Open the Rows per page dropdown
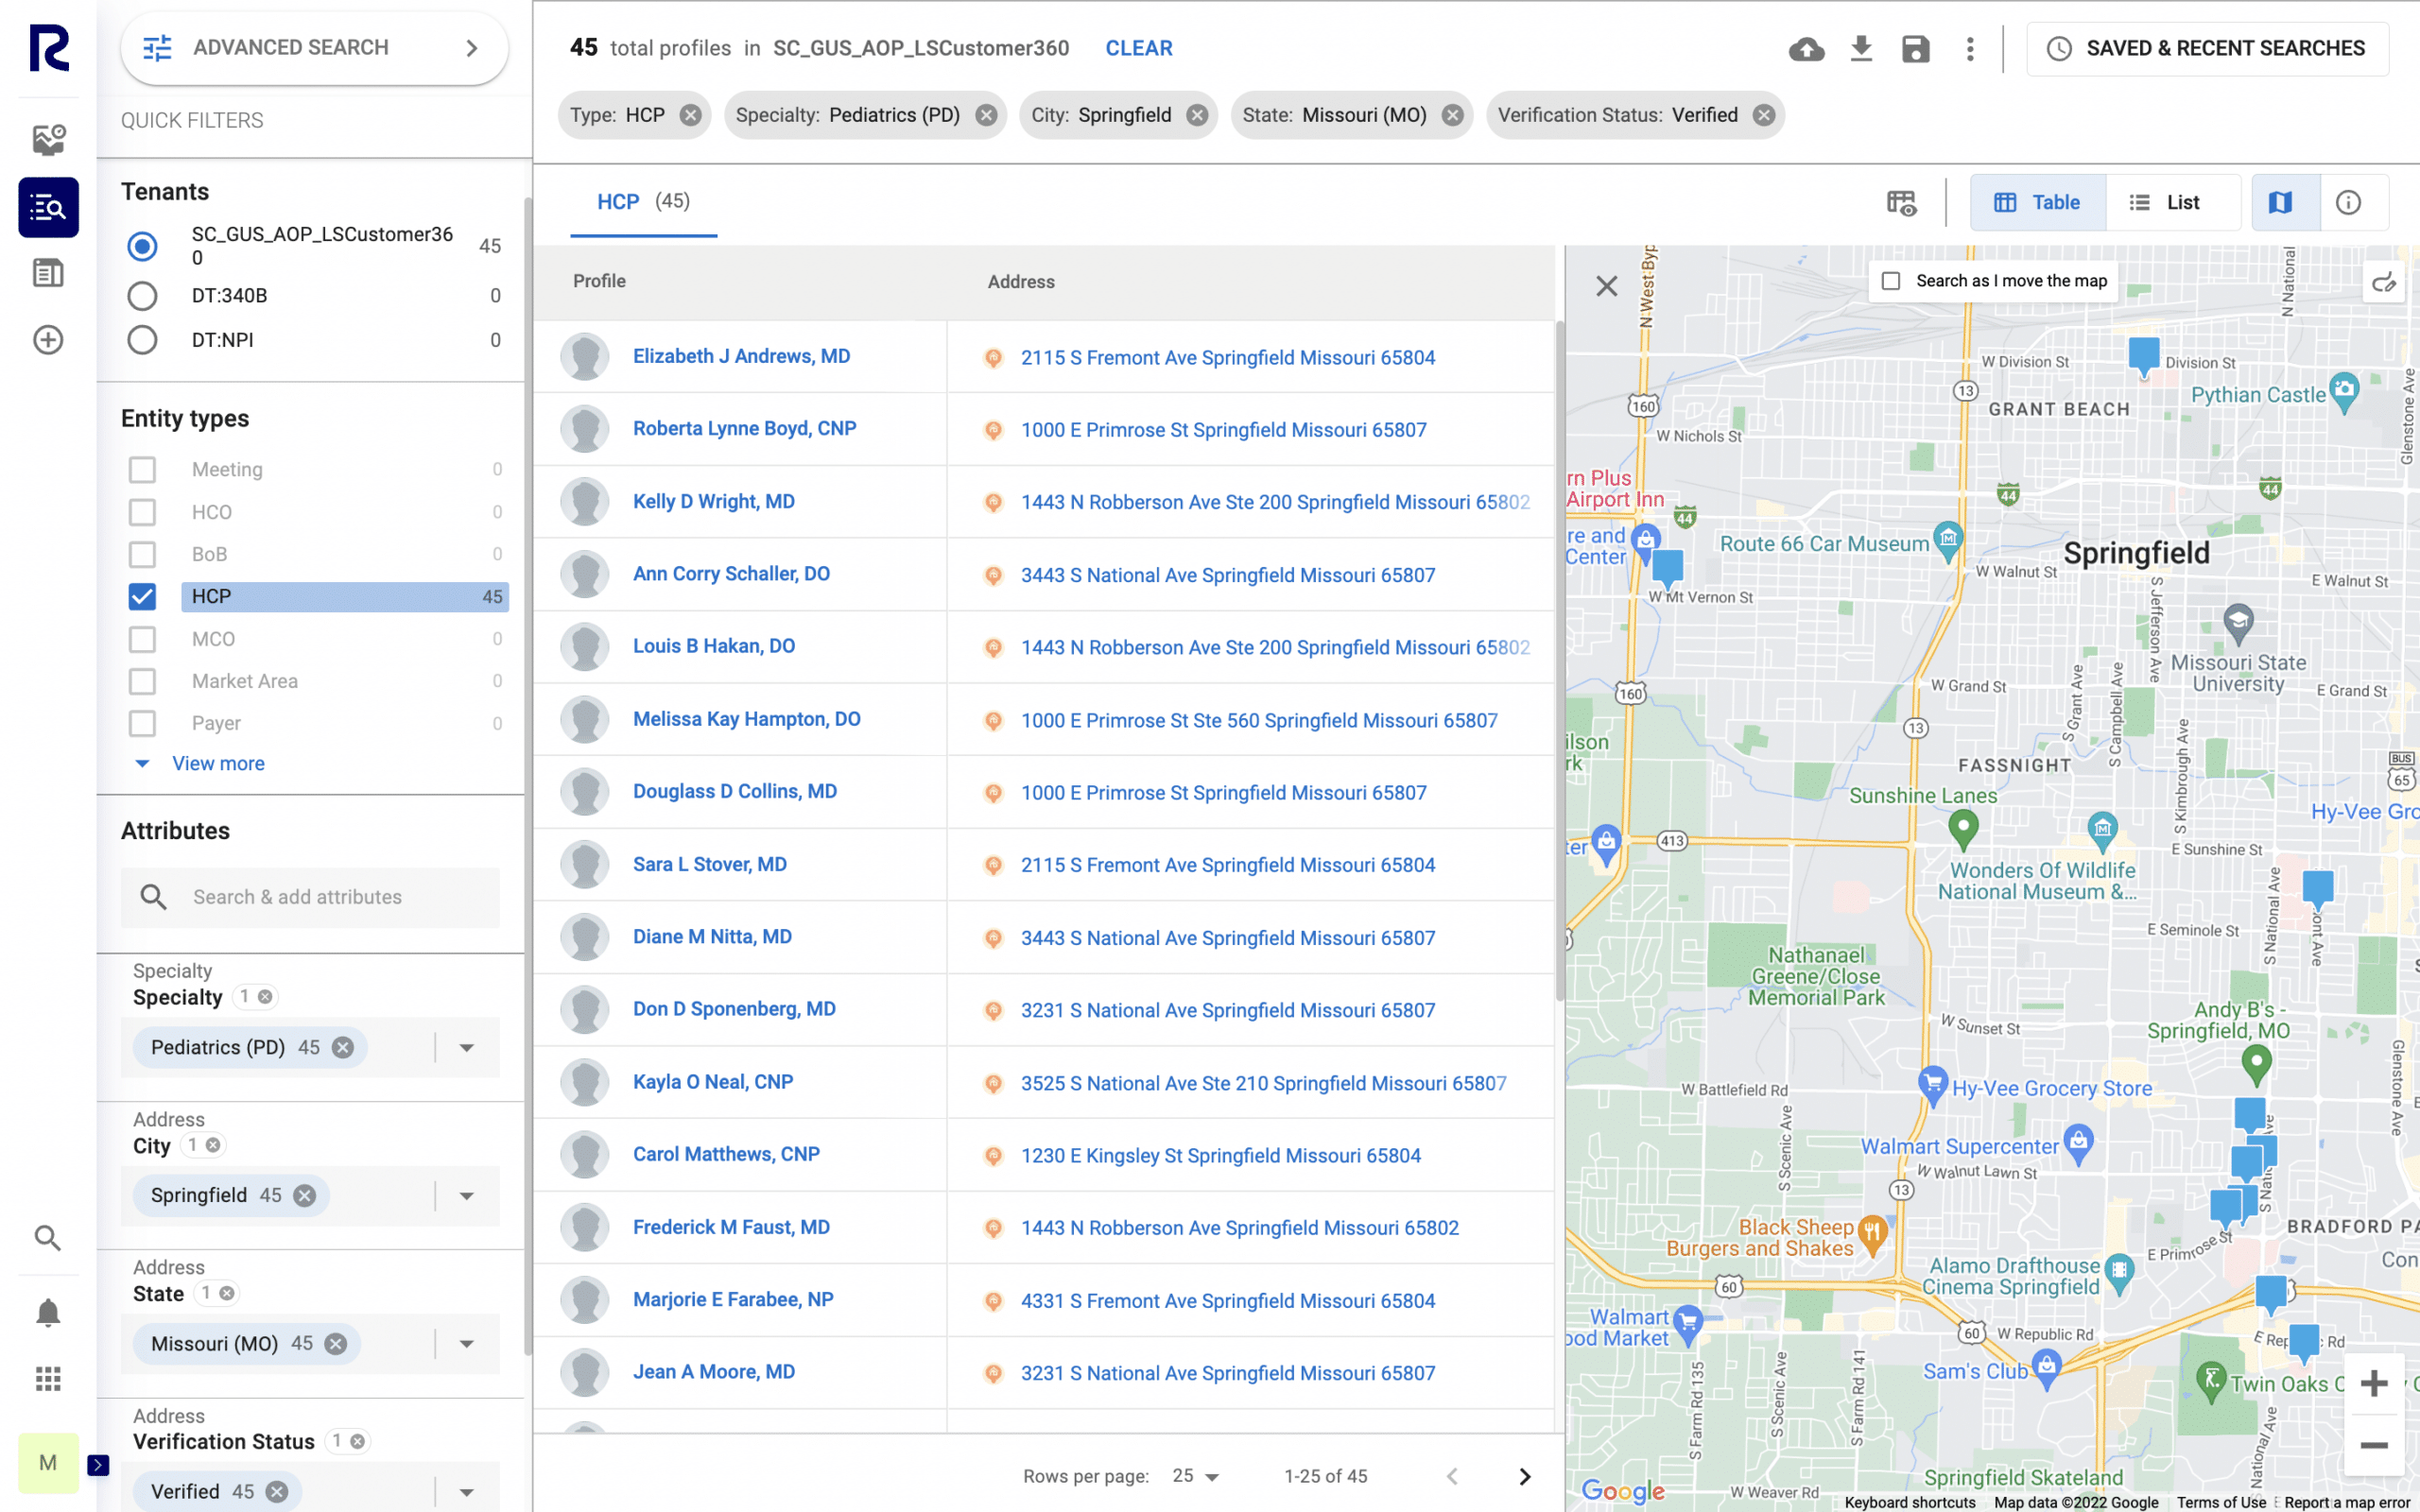The width and height of the screenshot is (2420, 1512). click(1195, 1475)
